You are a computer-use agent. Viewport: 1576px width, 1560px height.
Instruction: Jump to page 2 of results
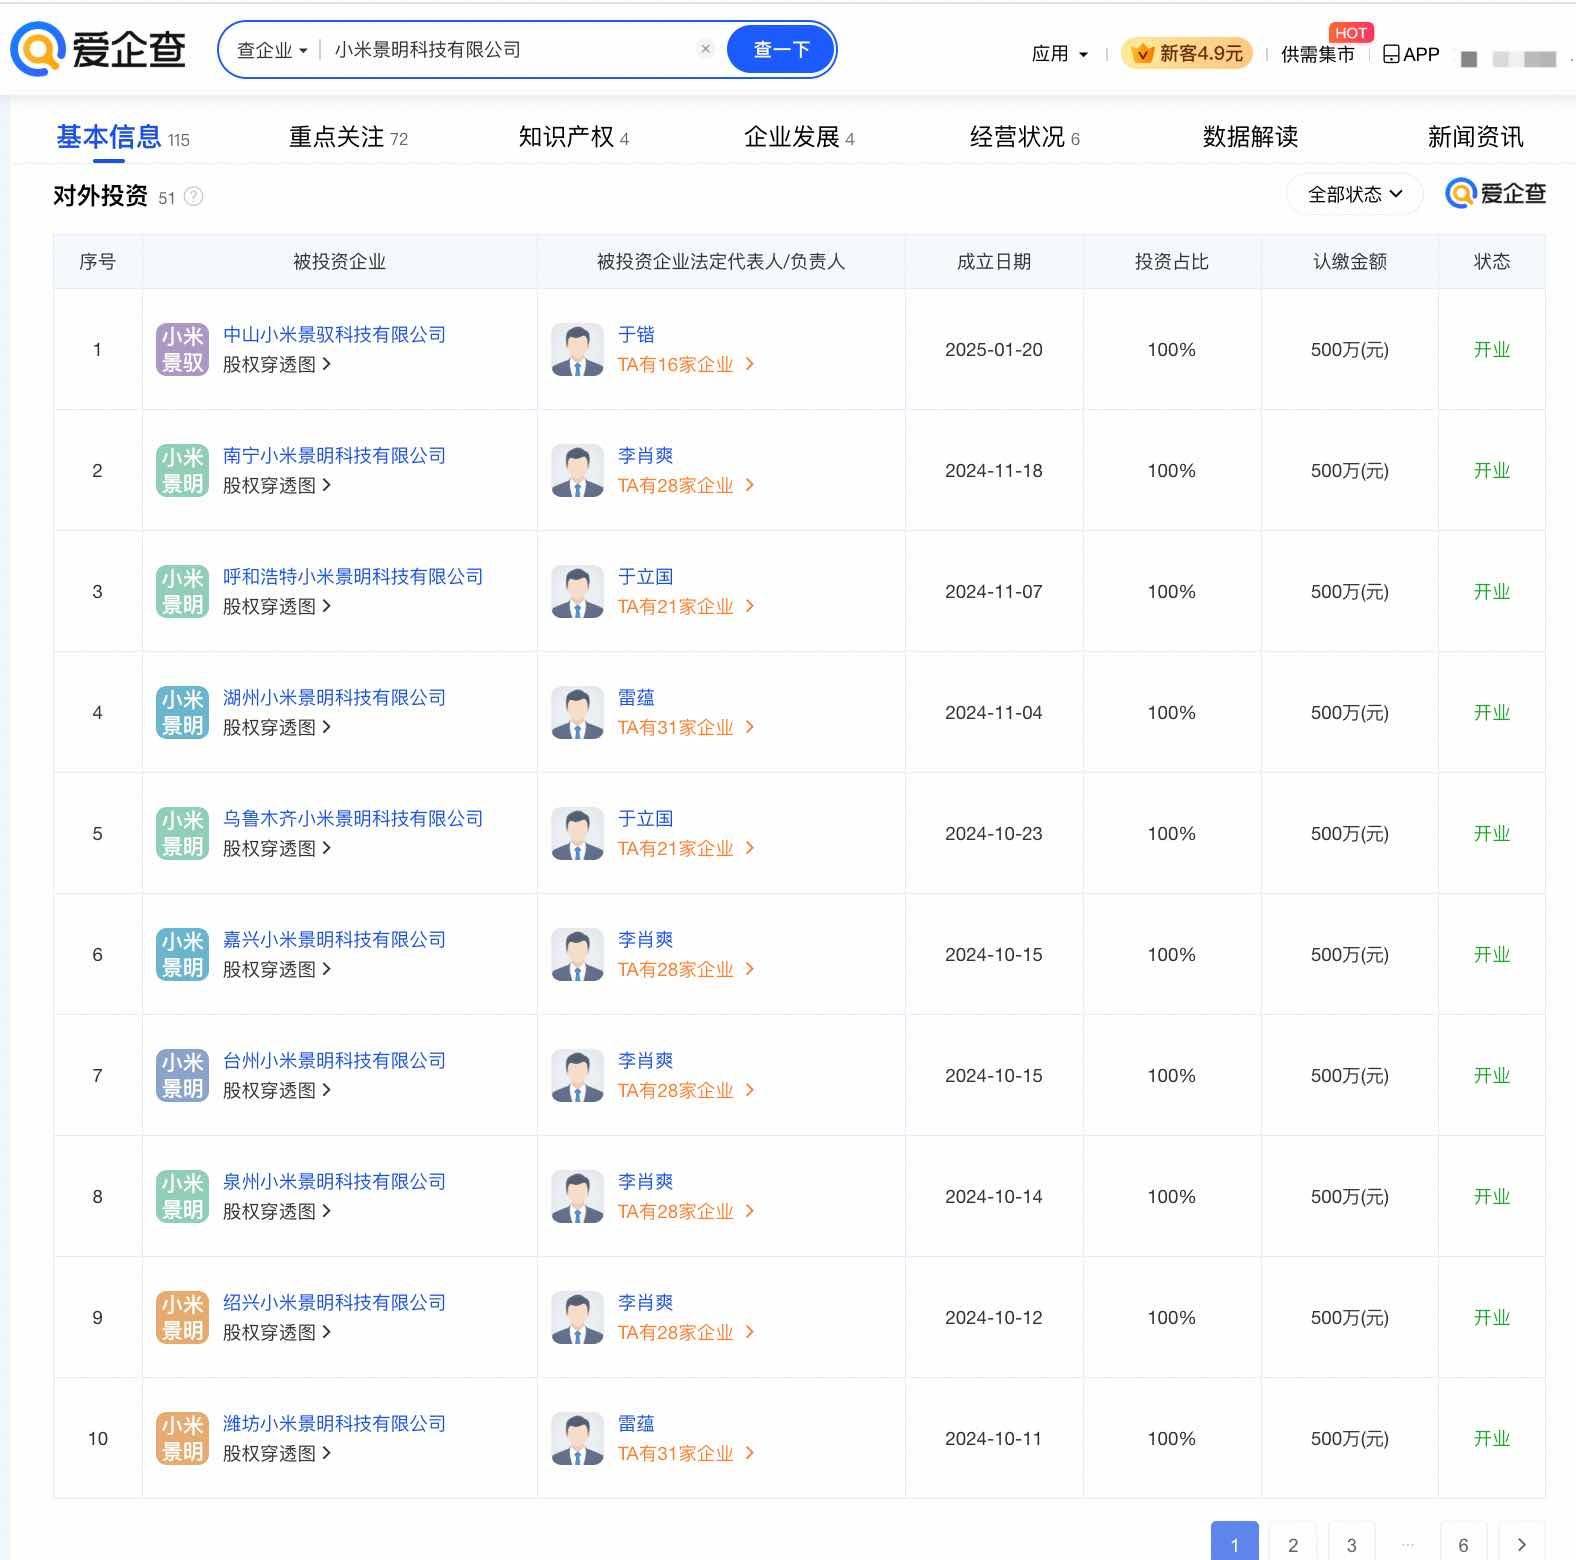[1292, 1544]
